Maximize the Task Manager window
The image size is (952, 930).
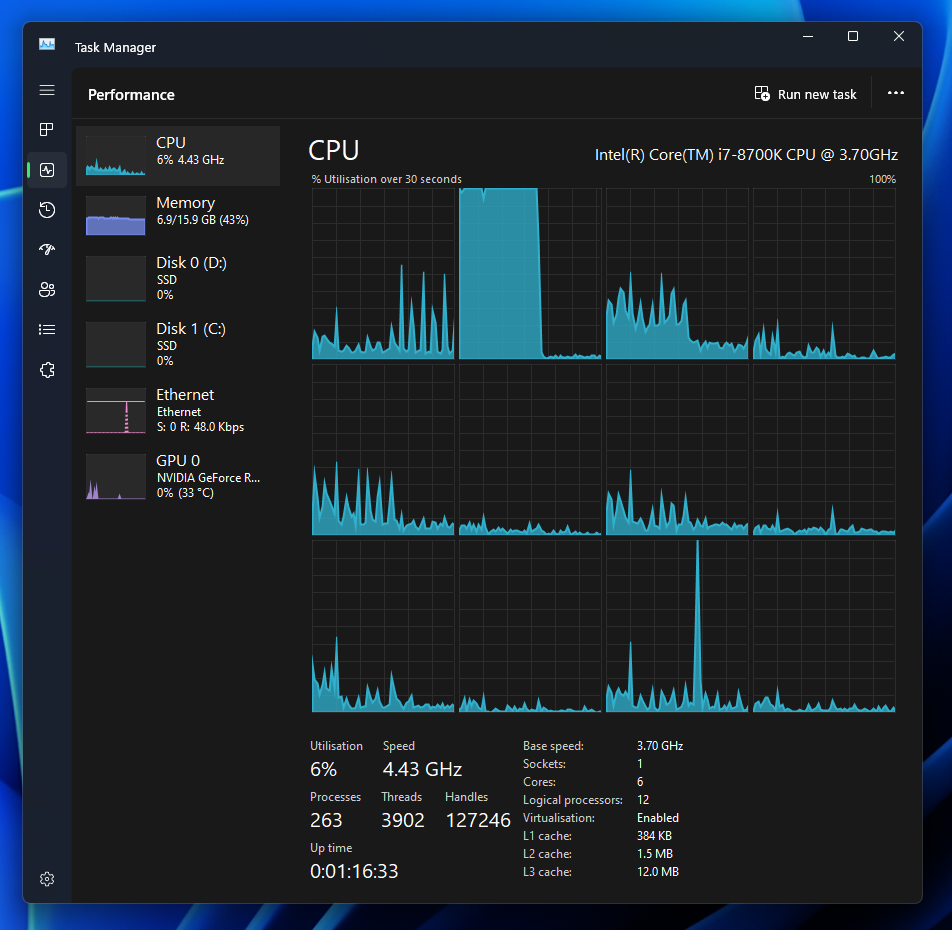(x=853, y=36)
